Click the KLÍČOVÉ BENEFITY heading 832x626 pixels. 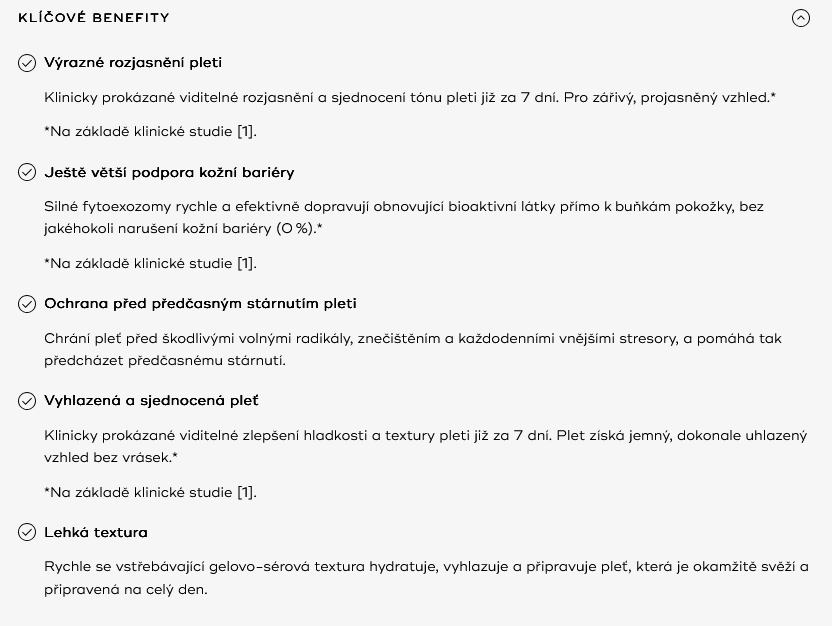(94, 18)
